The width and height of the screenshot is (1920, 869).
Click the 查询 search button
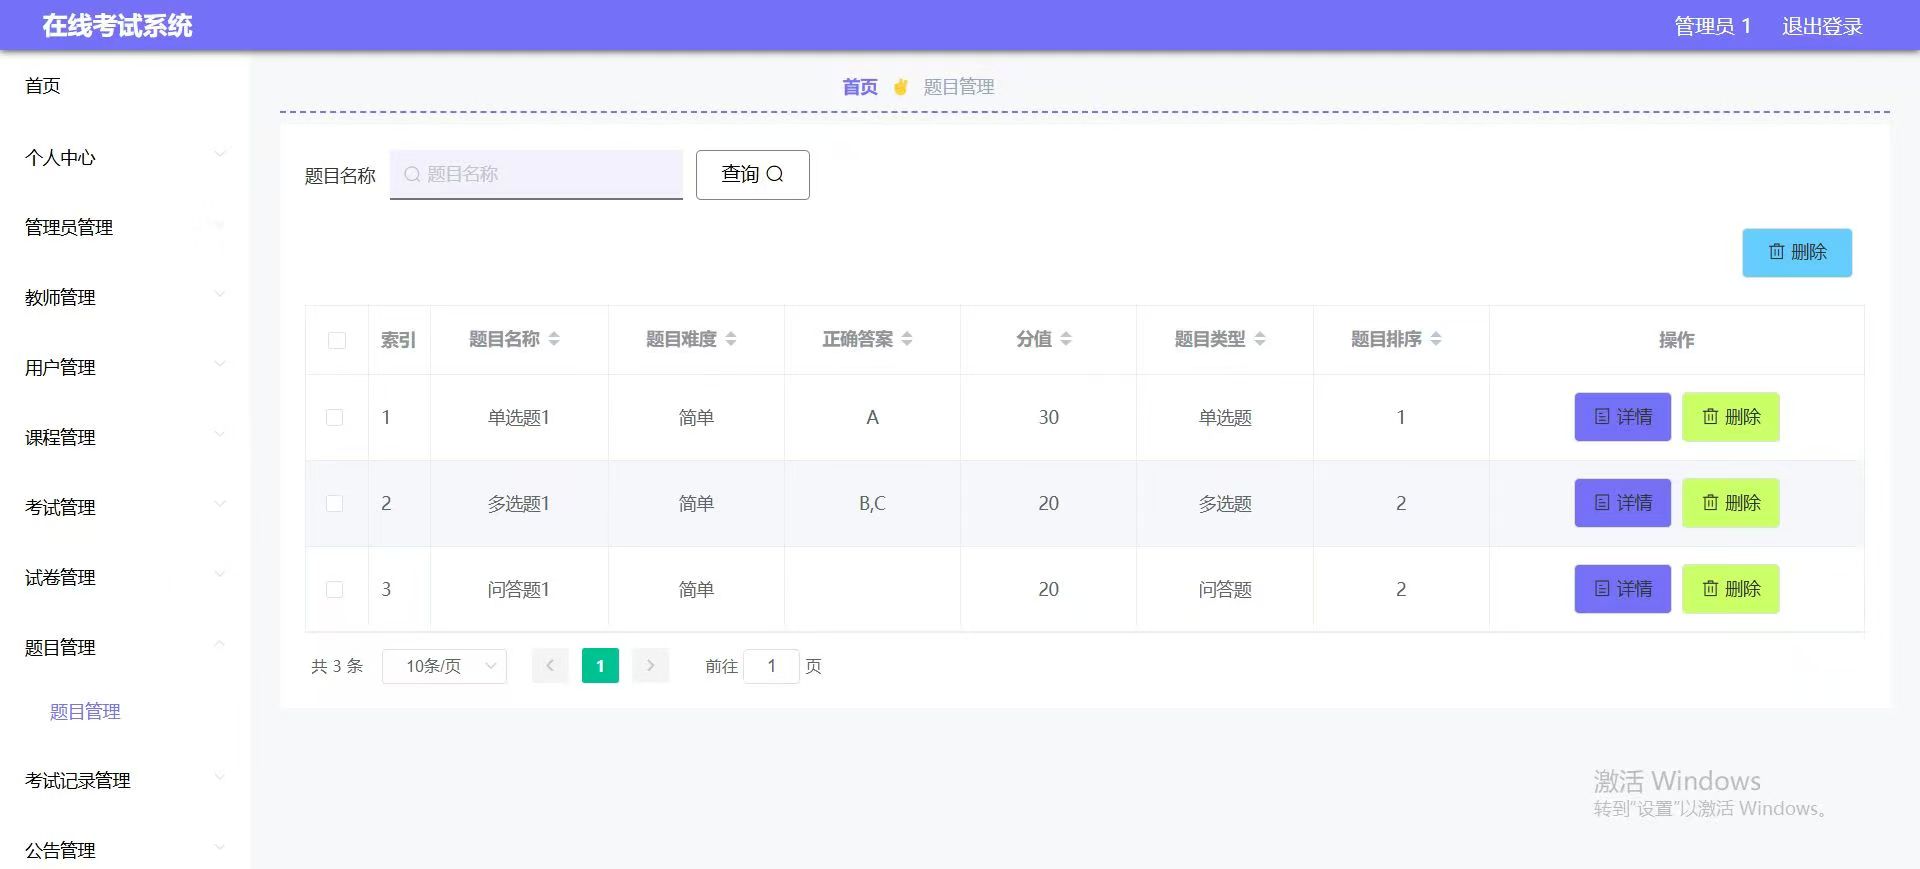tap(752, 175)
